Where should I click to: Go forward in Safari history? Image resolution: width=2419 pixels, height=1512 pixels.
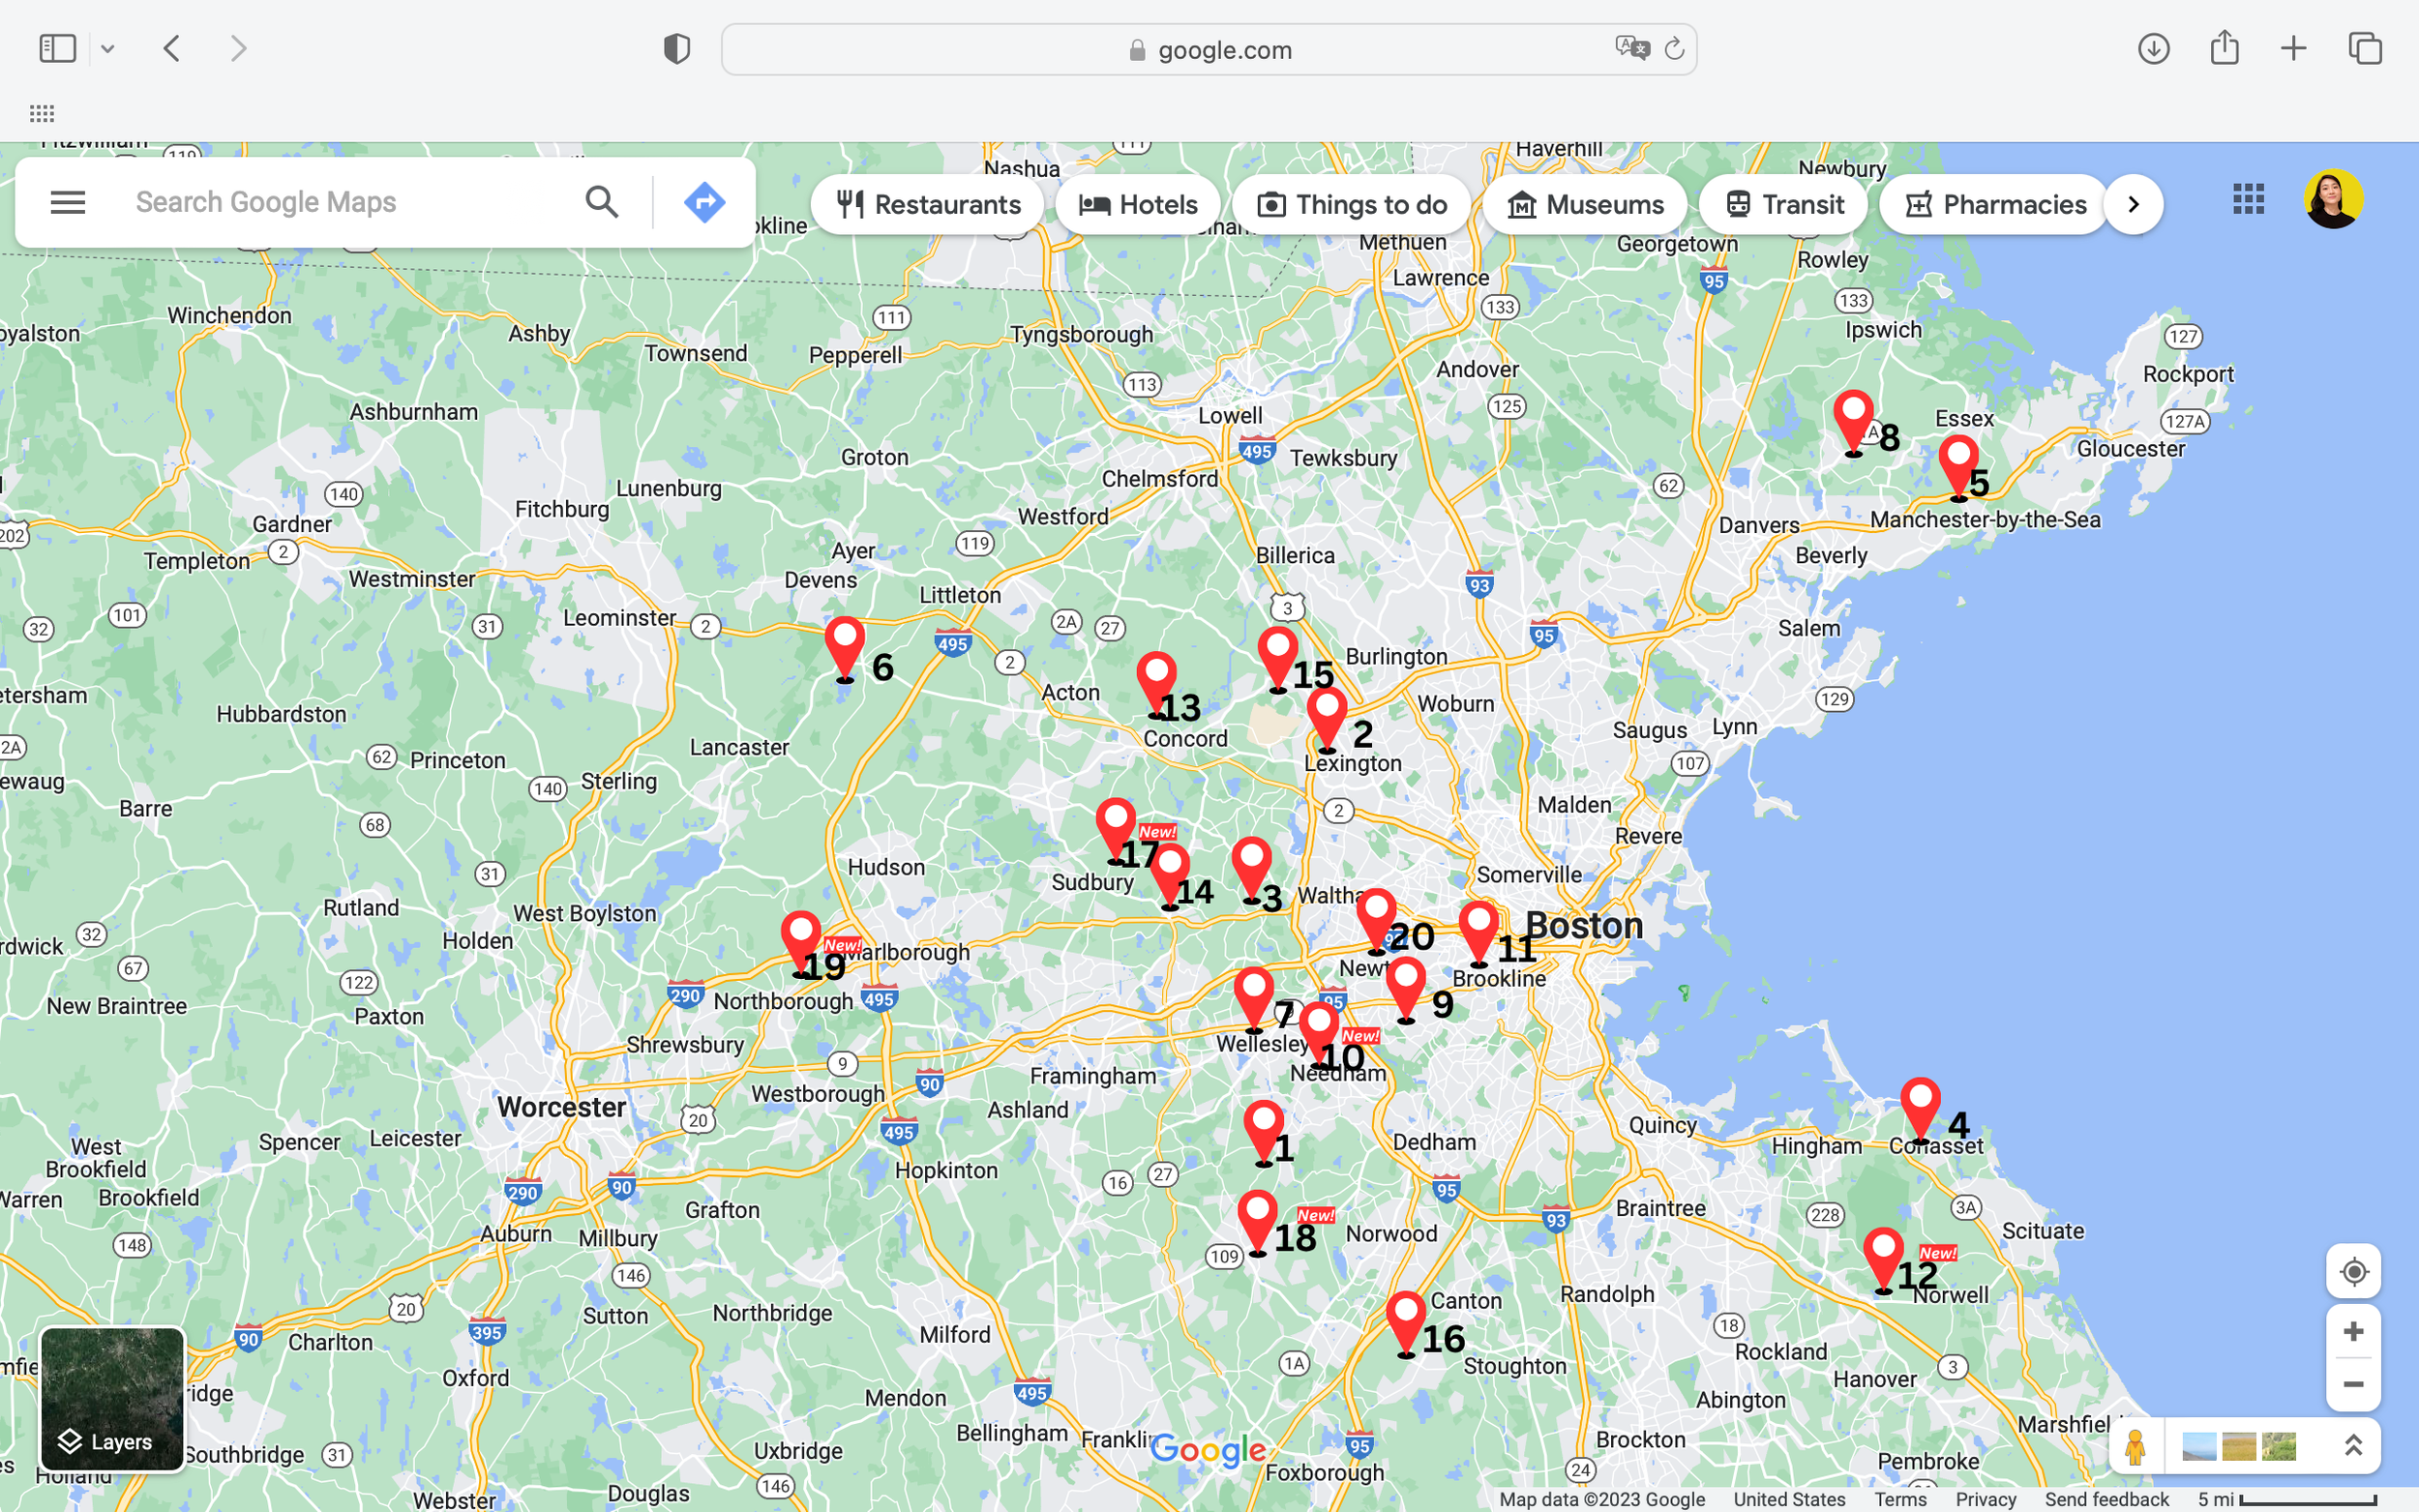coord(238,48)
